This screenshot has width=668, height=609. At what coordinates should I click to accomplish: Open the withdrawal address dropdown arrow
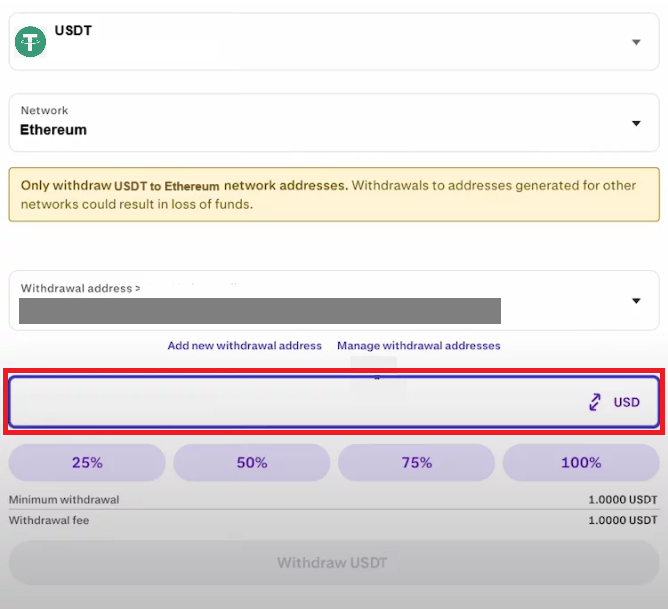(x=636, y=301)
